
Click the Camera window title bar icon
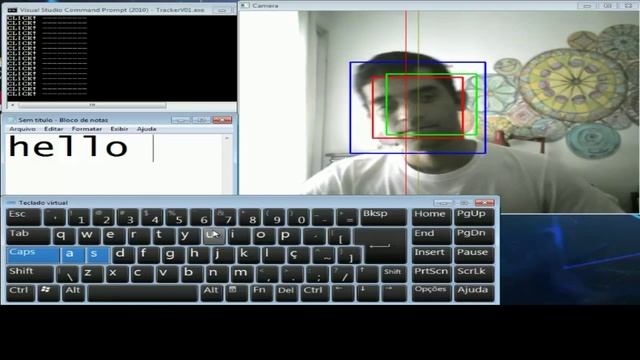[244, 6]
